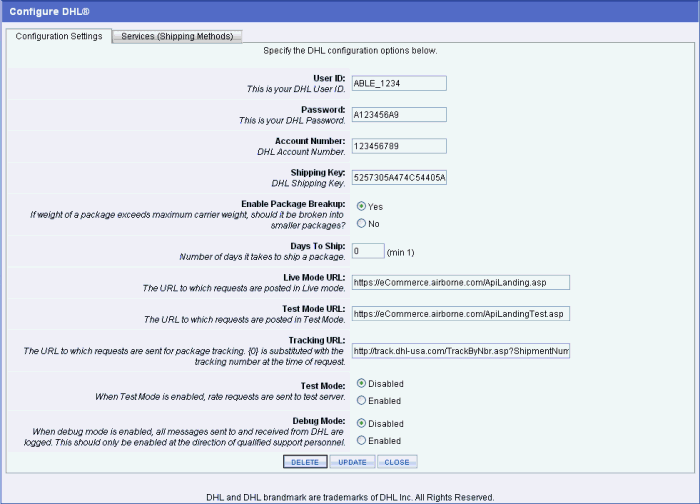This screenshot has width=700, height=504.
Task: Set Debug Mode to Enabled
Action: coord(361,440)
